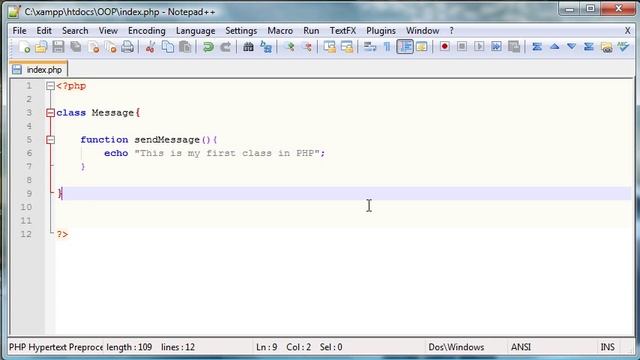Screen dimensions: 640x360
Task: Click the Redo arrow icon
Action: (225, 47)
